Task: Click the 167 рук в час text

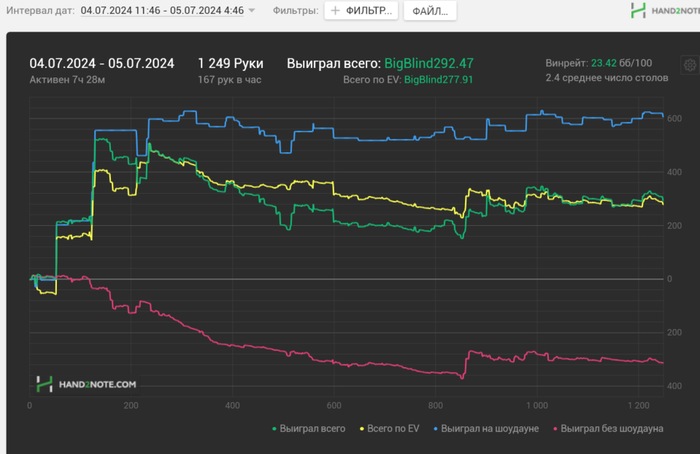Action: pyautogui.click(x=229, y=80)
